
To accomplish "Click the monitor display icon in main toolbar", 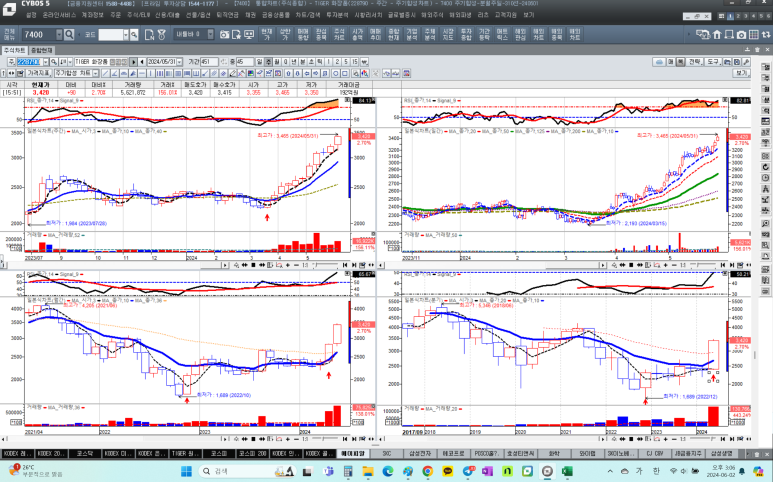I will (x=249, y=34).
